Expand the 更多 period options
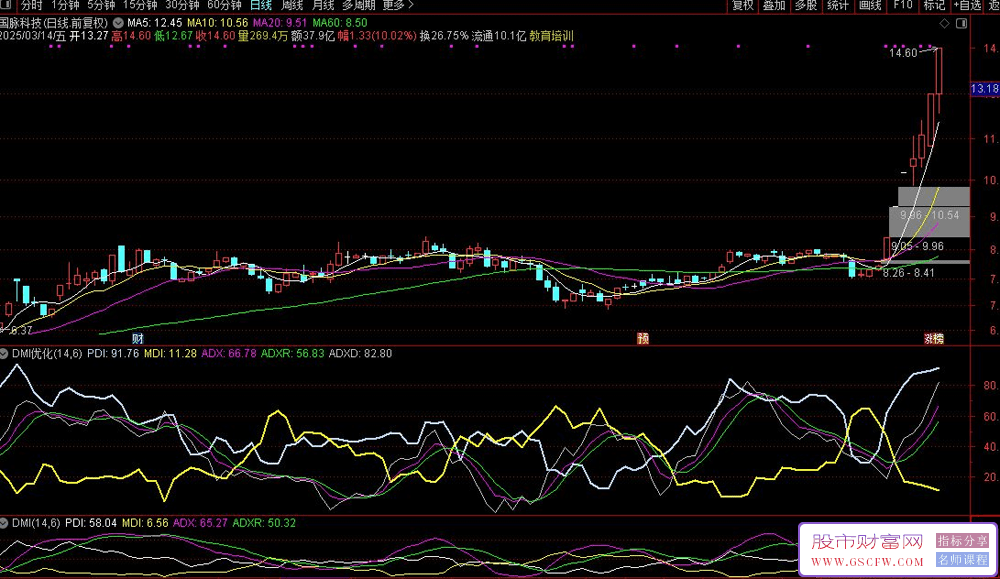Screen dimensions: 1000x579 [398, 6]
